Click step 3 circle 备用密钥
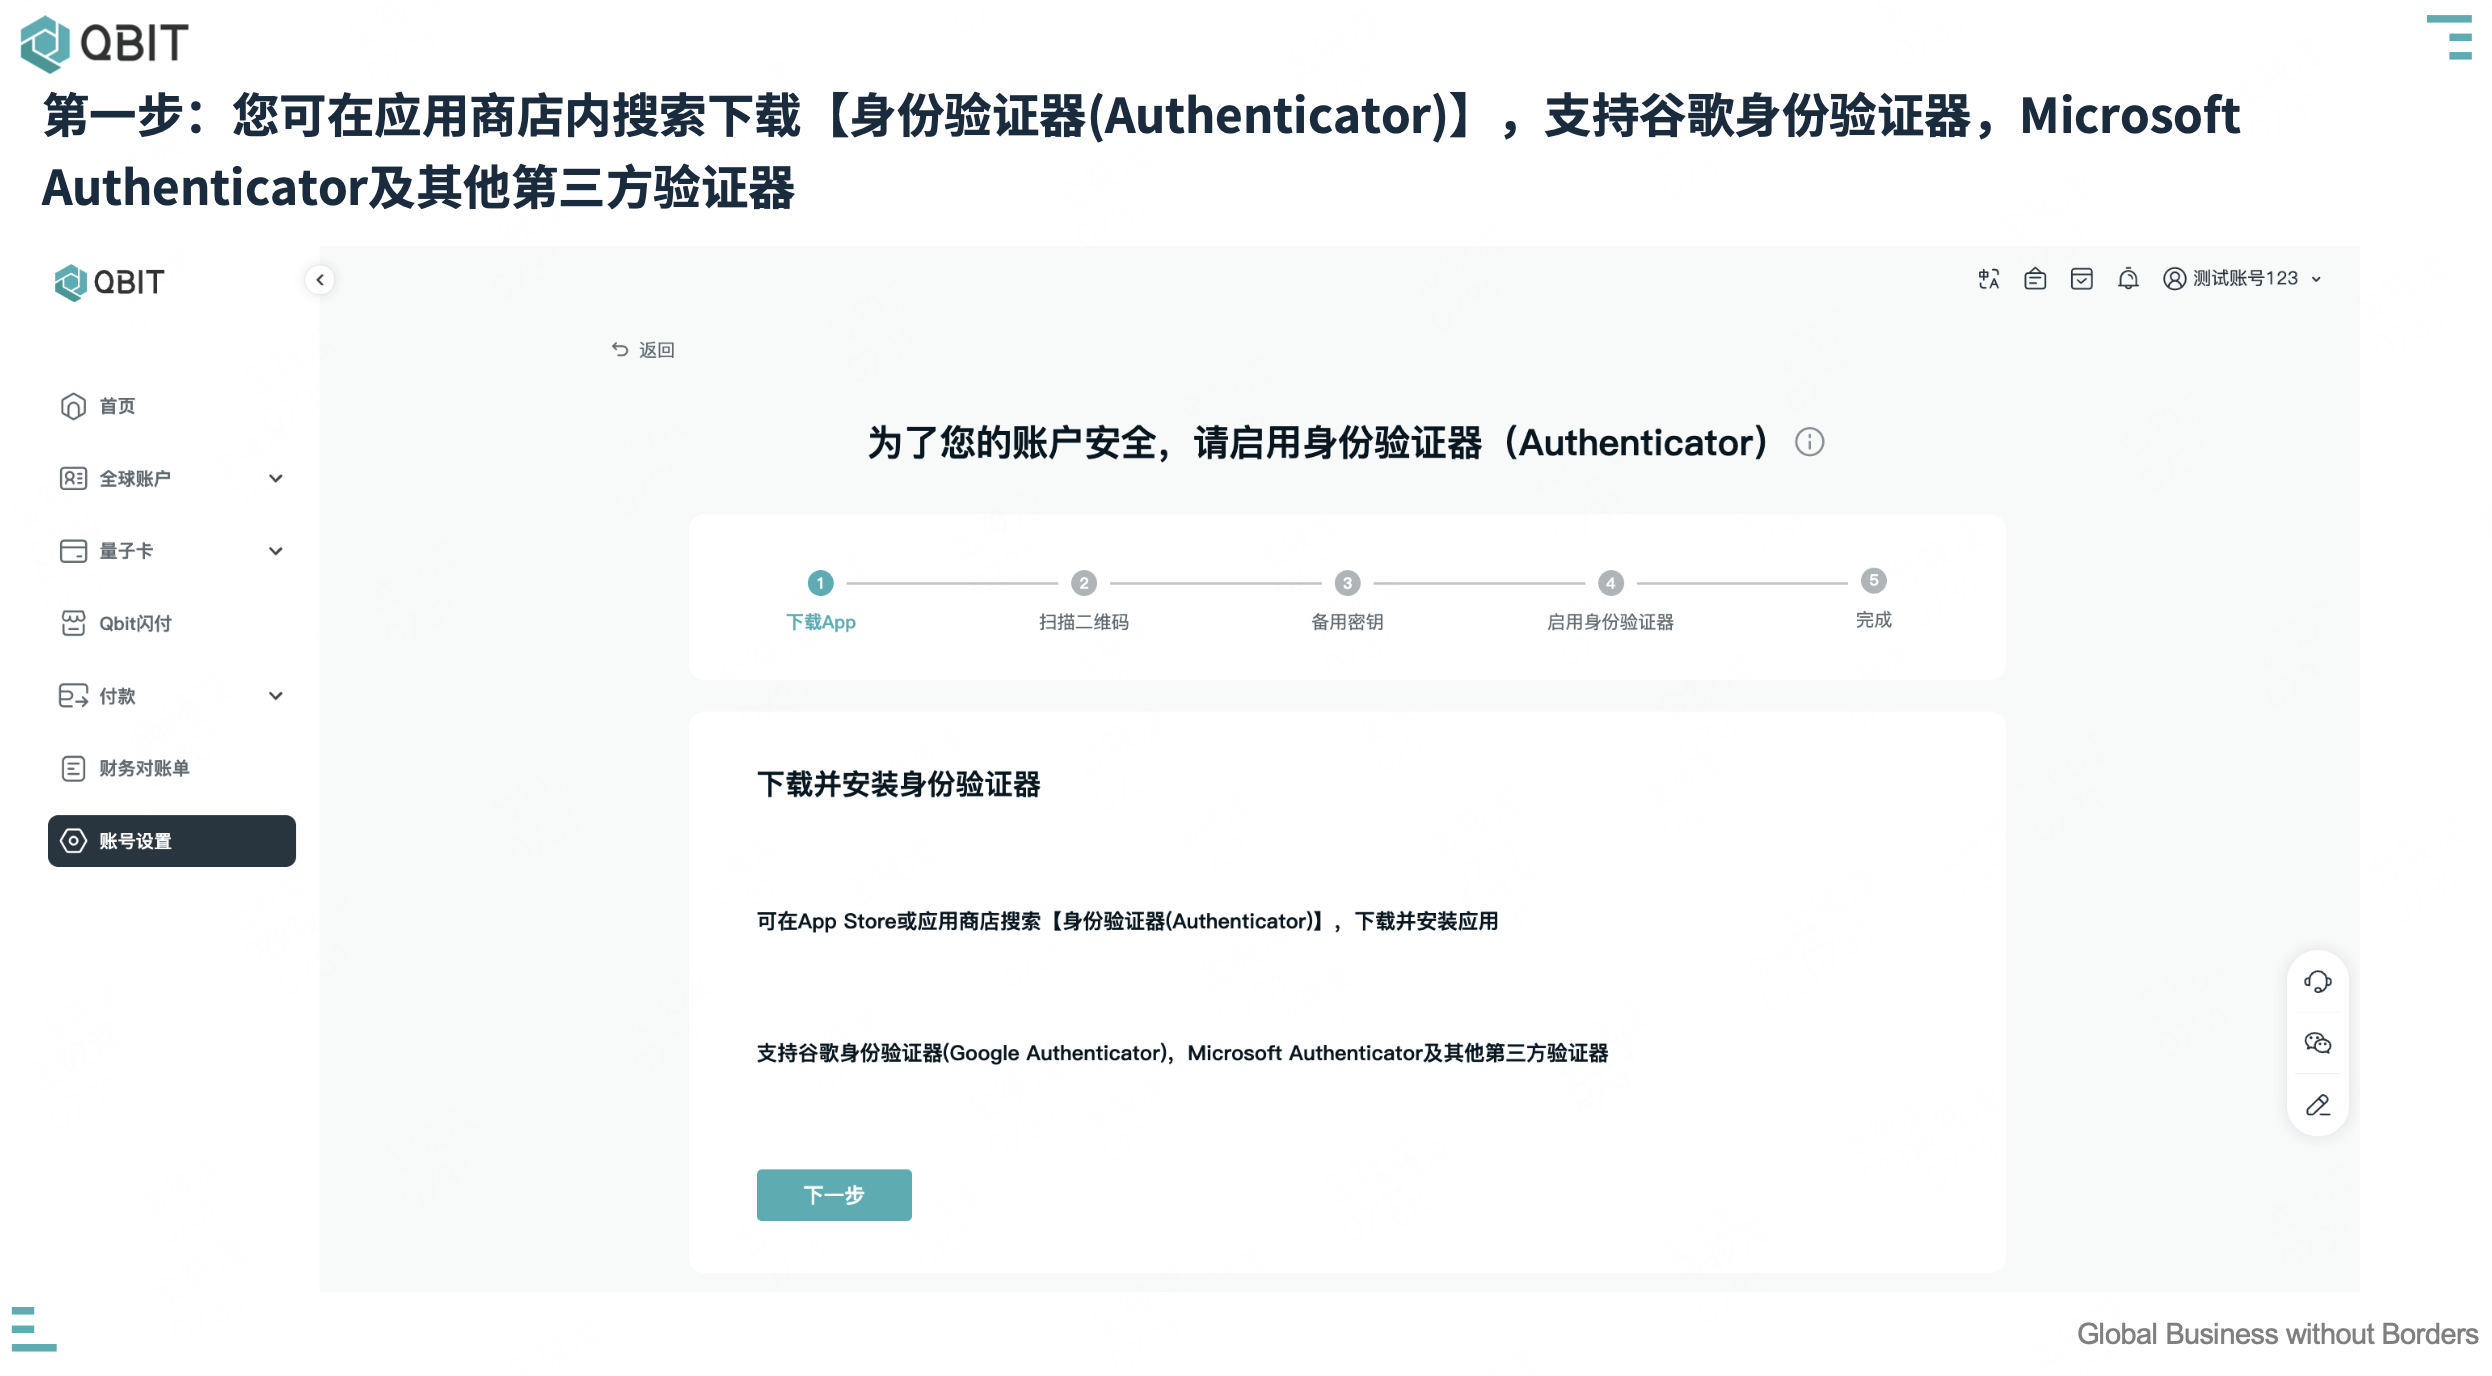This screenshot has height=1376, width=2492. point(1347,583)
